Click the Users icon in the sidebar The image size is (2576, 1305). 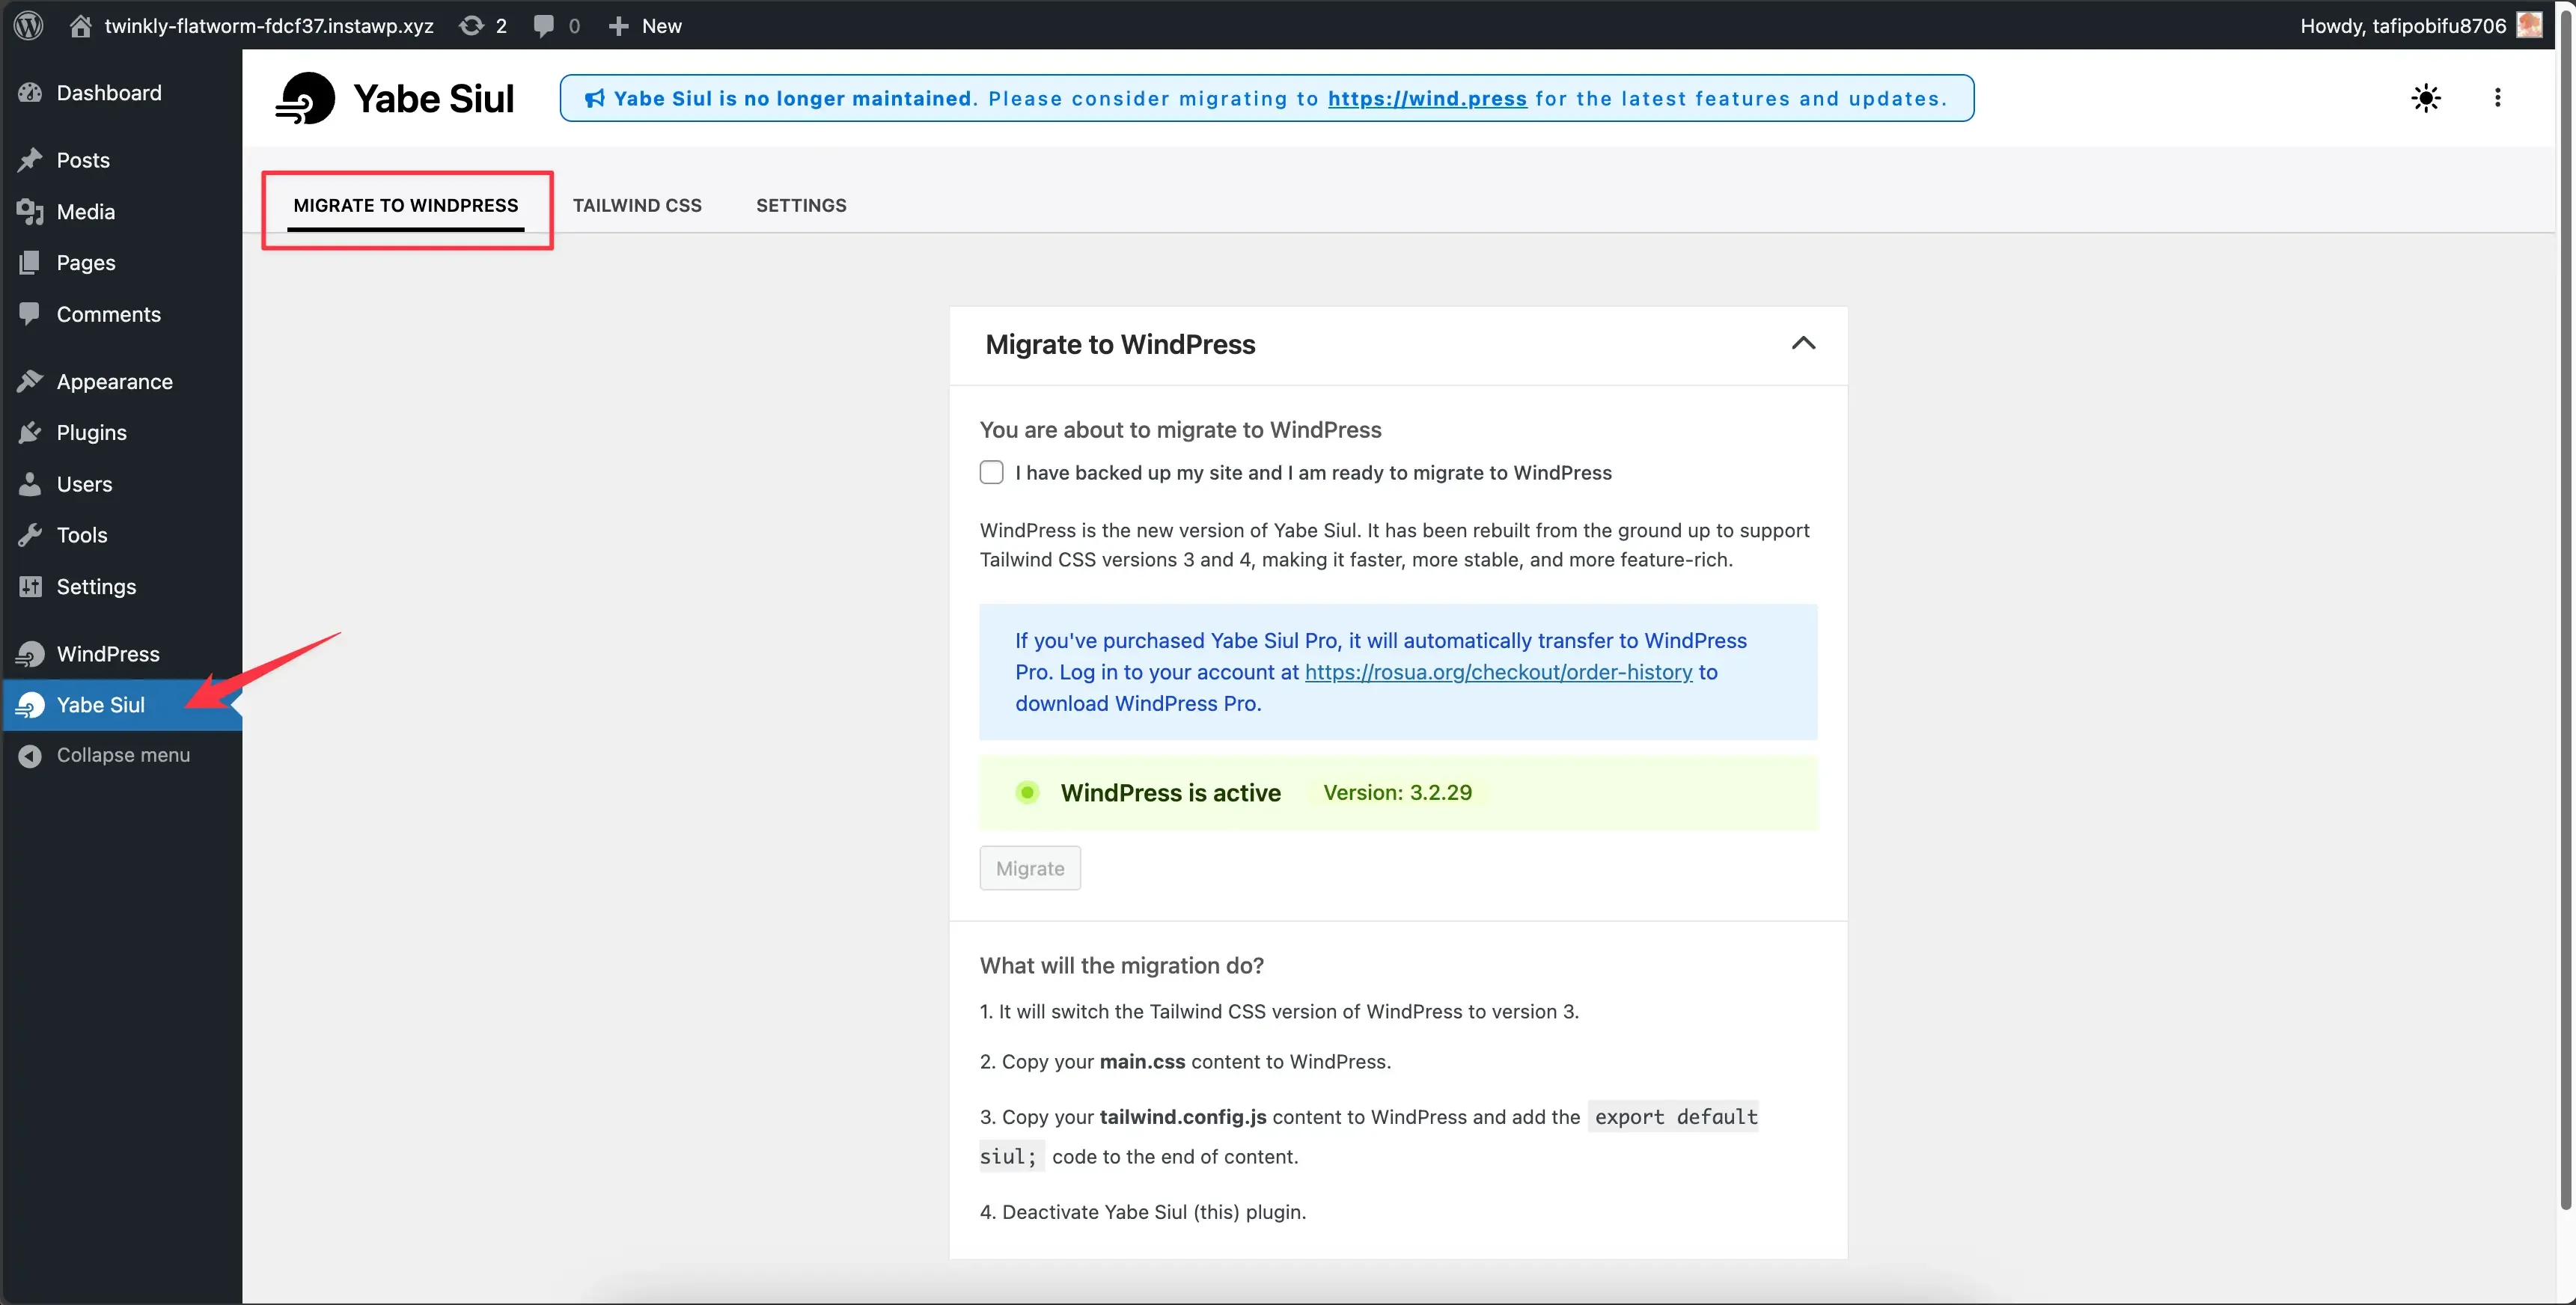coord(31,483)
